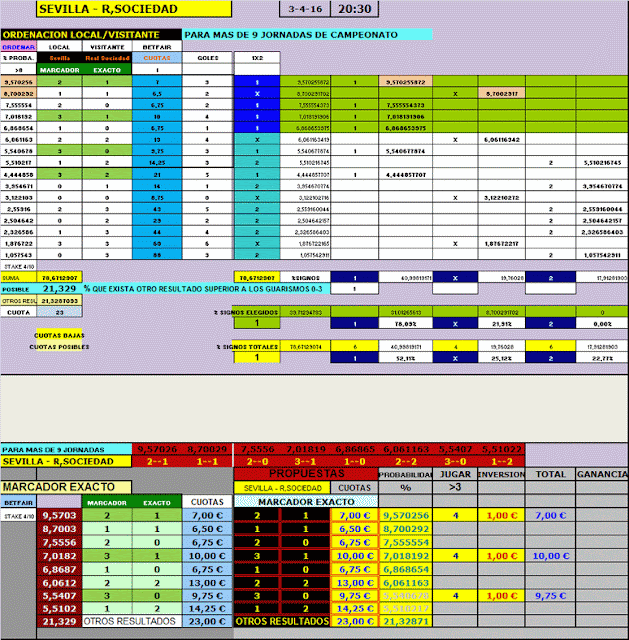
Task: Select the 25,12% percentage cell
Action: [x=501, y=358]
